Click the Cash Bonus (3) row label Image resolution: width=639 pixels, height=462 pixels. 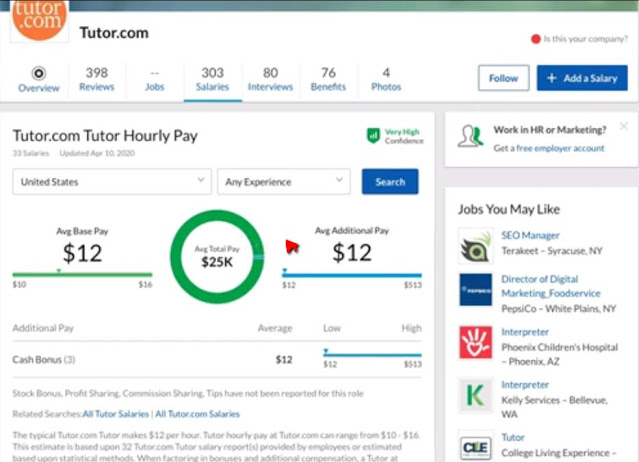[44, 360]
